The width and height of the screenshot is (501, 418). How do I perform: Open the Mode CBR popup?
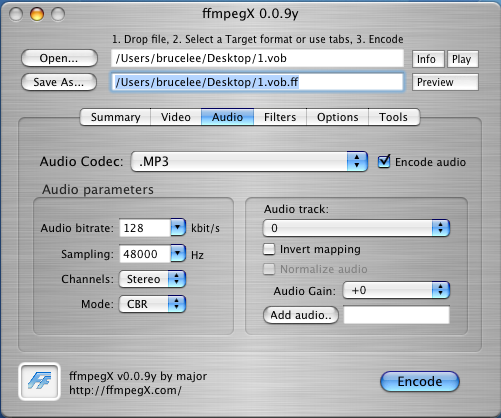tap(152, 304)
